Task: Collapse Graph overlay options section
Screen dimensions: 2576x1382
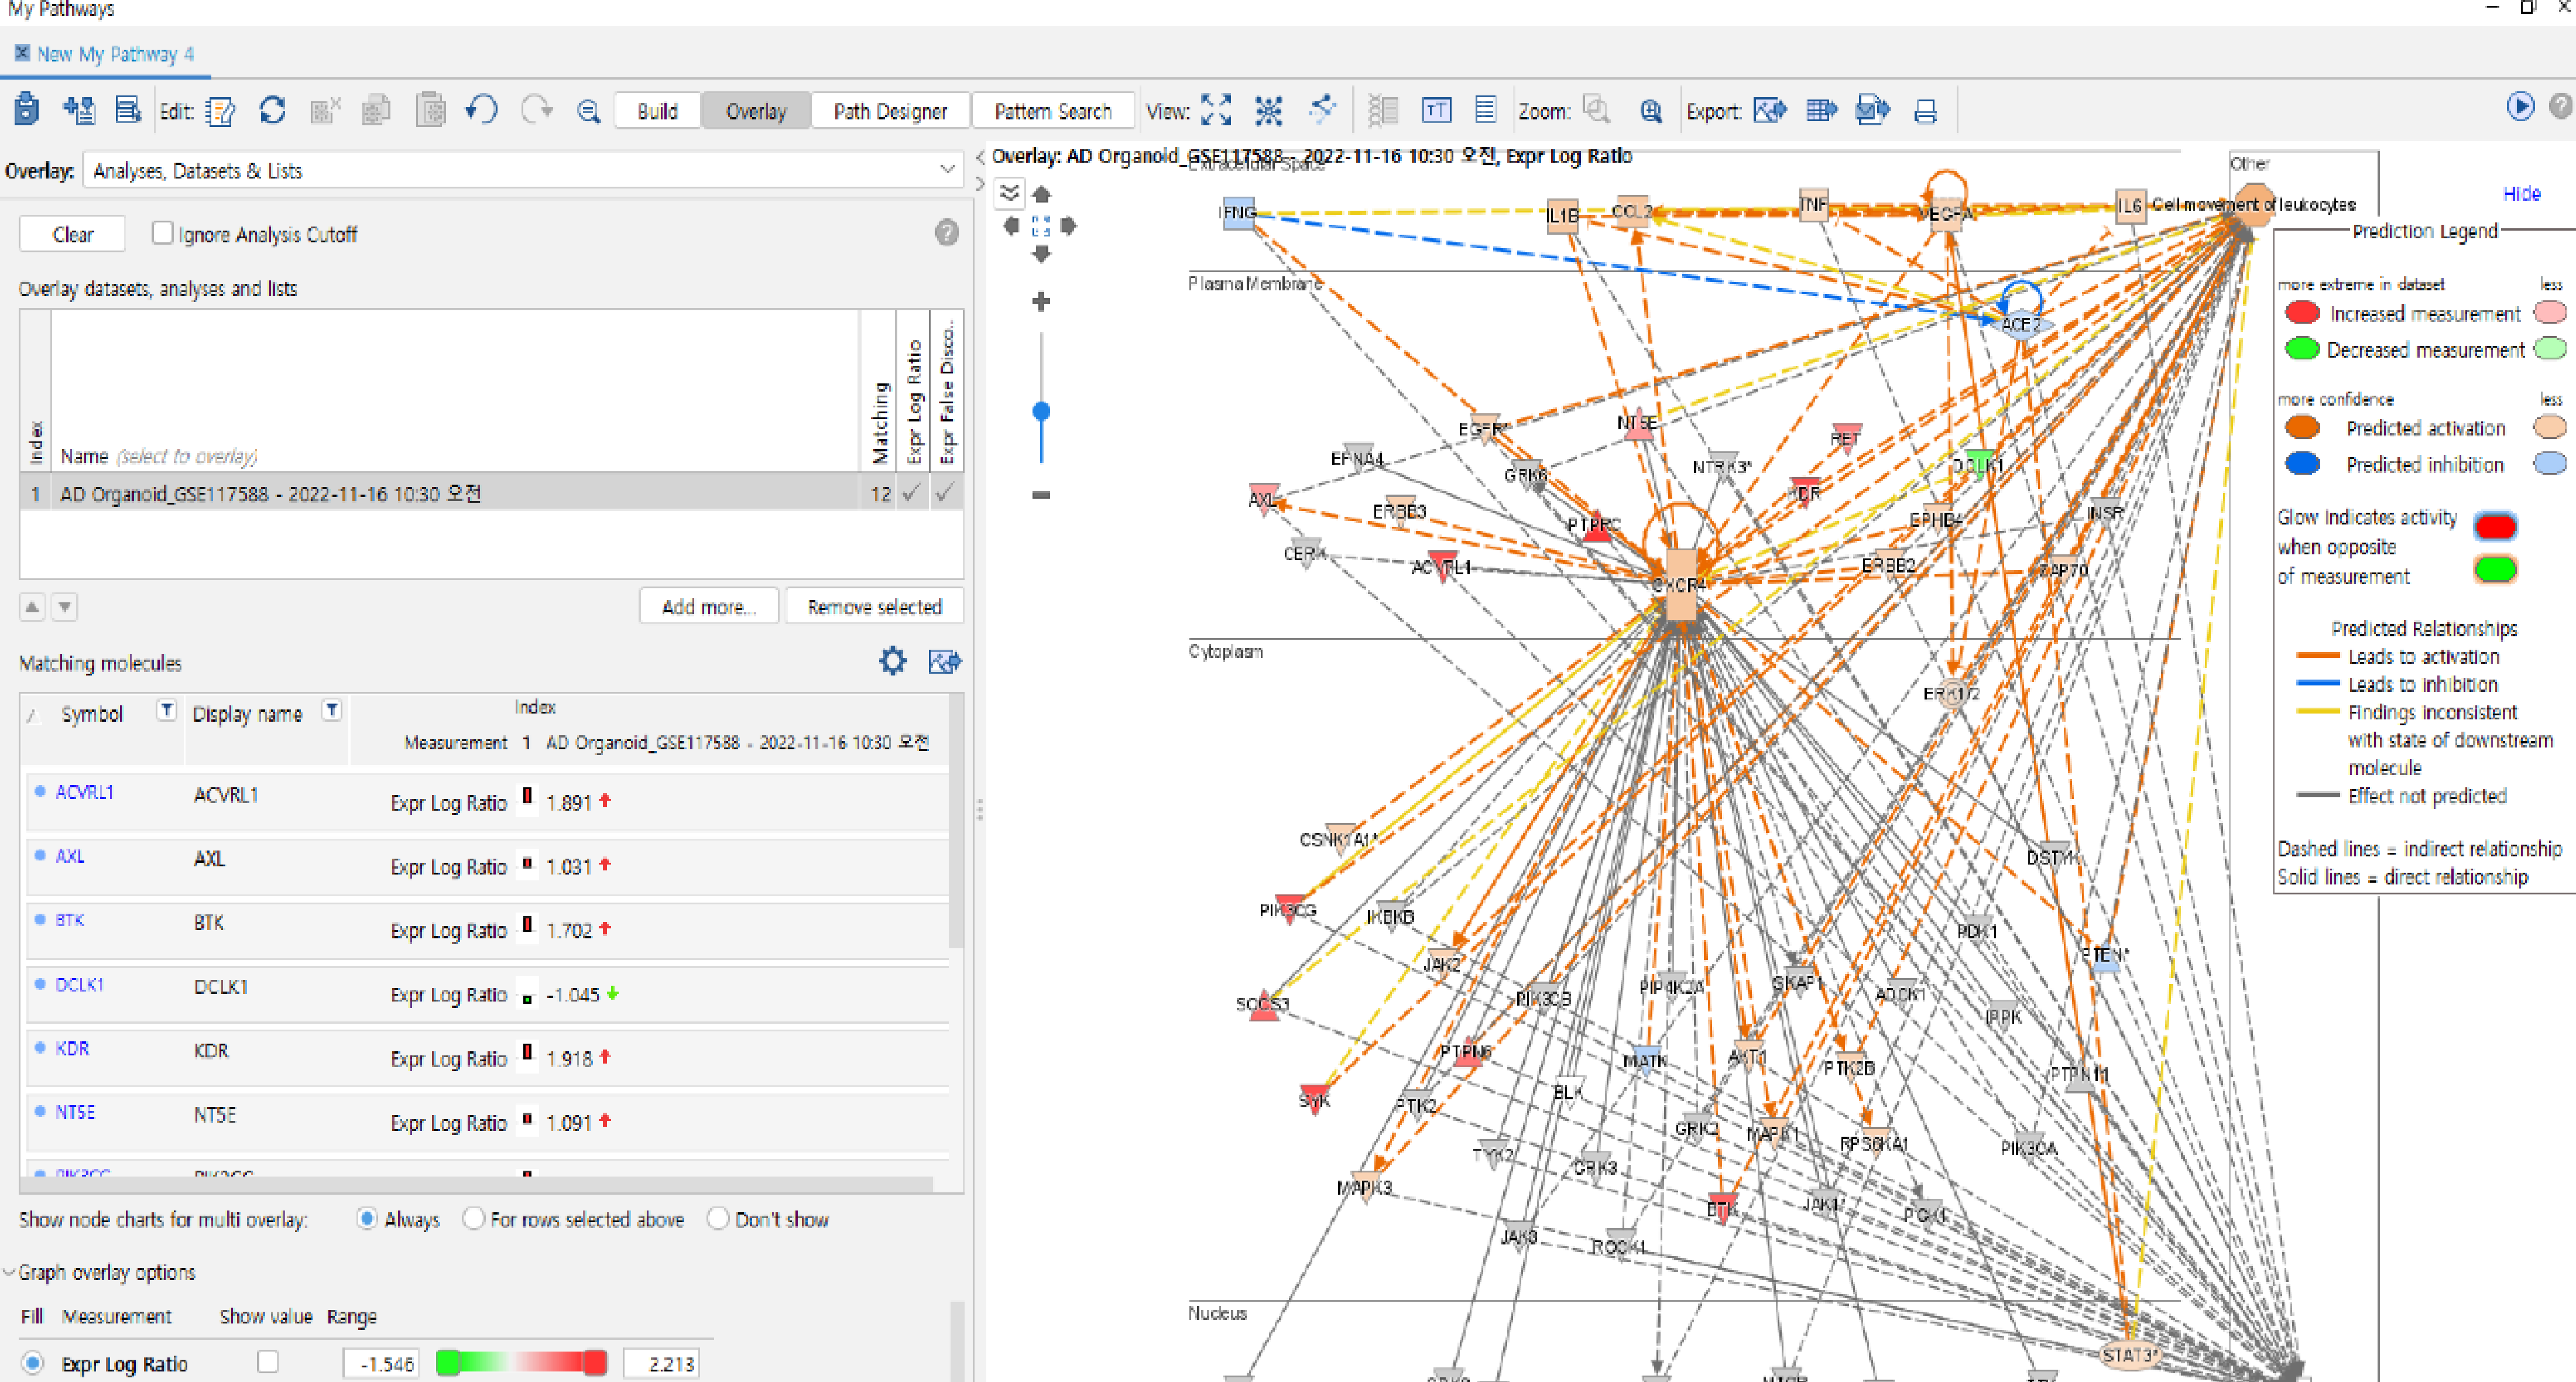Action: point(9,1272)
